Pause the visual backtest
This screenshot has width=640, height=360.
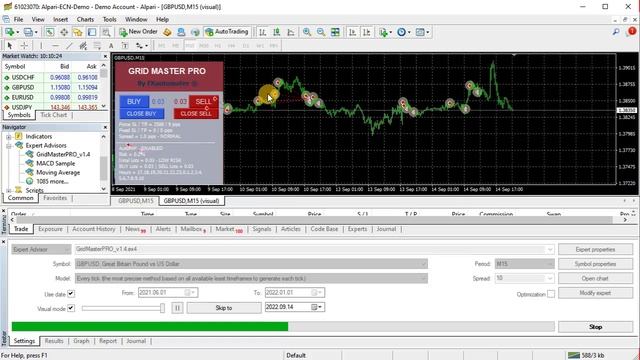coord(177,308)
